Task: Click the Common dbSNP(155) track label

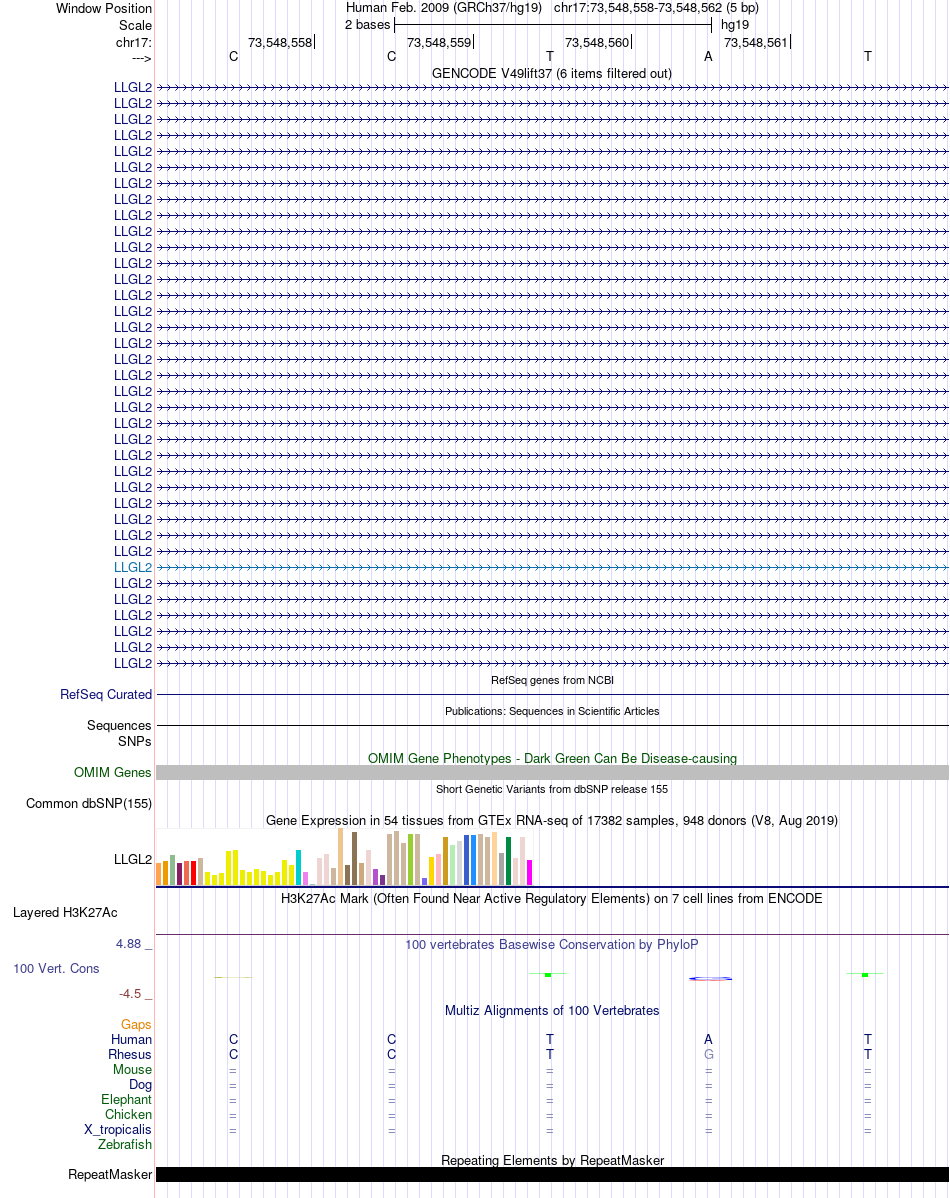Action: pyautogui.click(x=89, y=804)
